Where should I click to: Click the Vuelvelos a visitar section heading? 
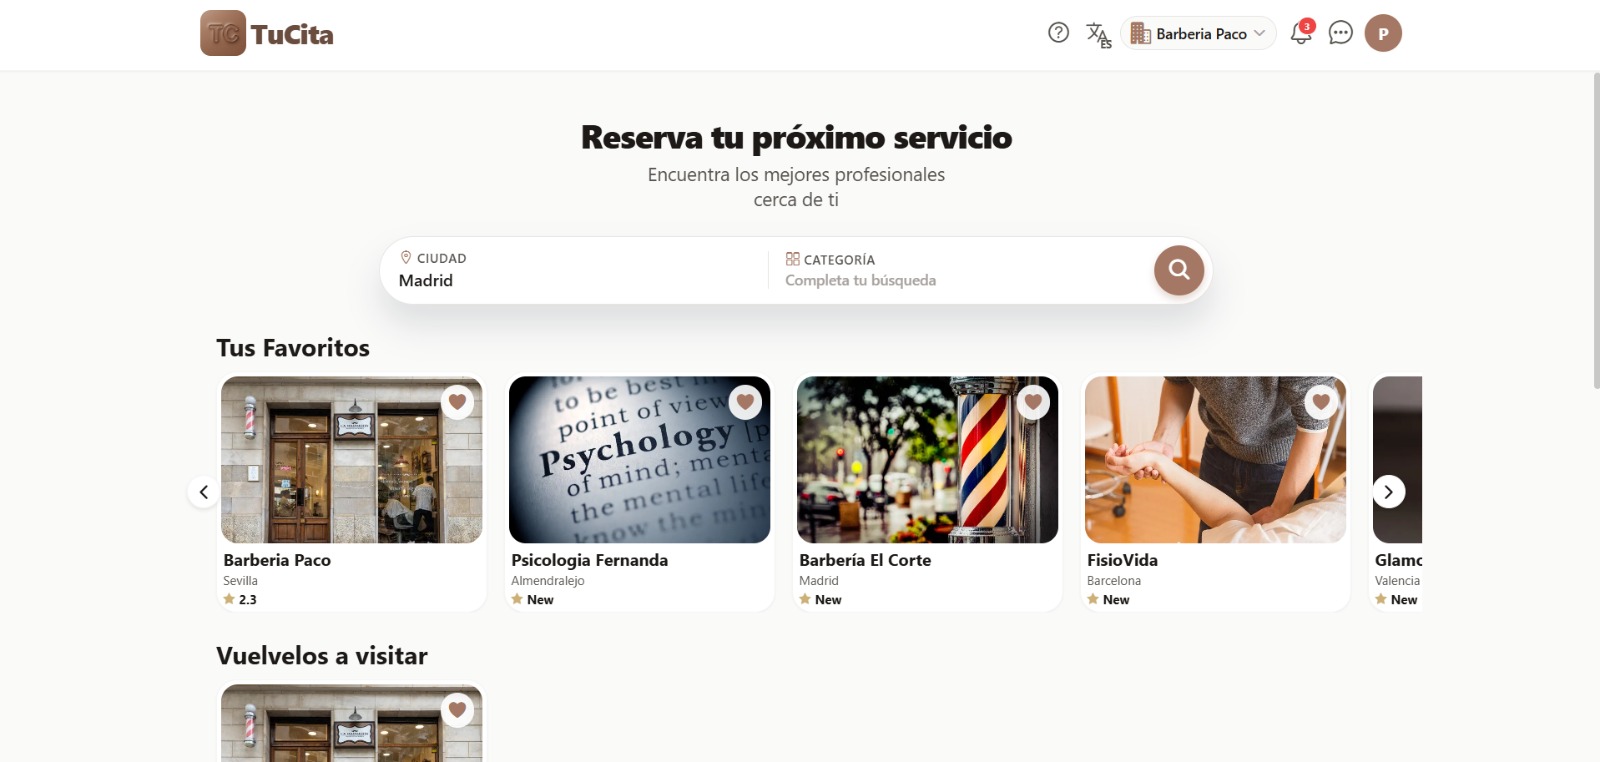322,656
